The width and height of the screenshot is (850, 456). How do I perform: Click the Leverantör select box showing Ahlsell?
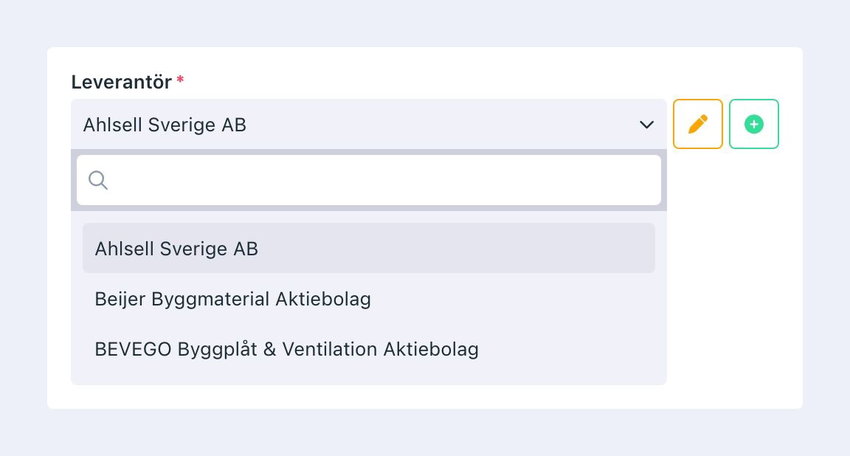point(369,124)
